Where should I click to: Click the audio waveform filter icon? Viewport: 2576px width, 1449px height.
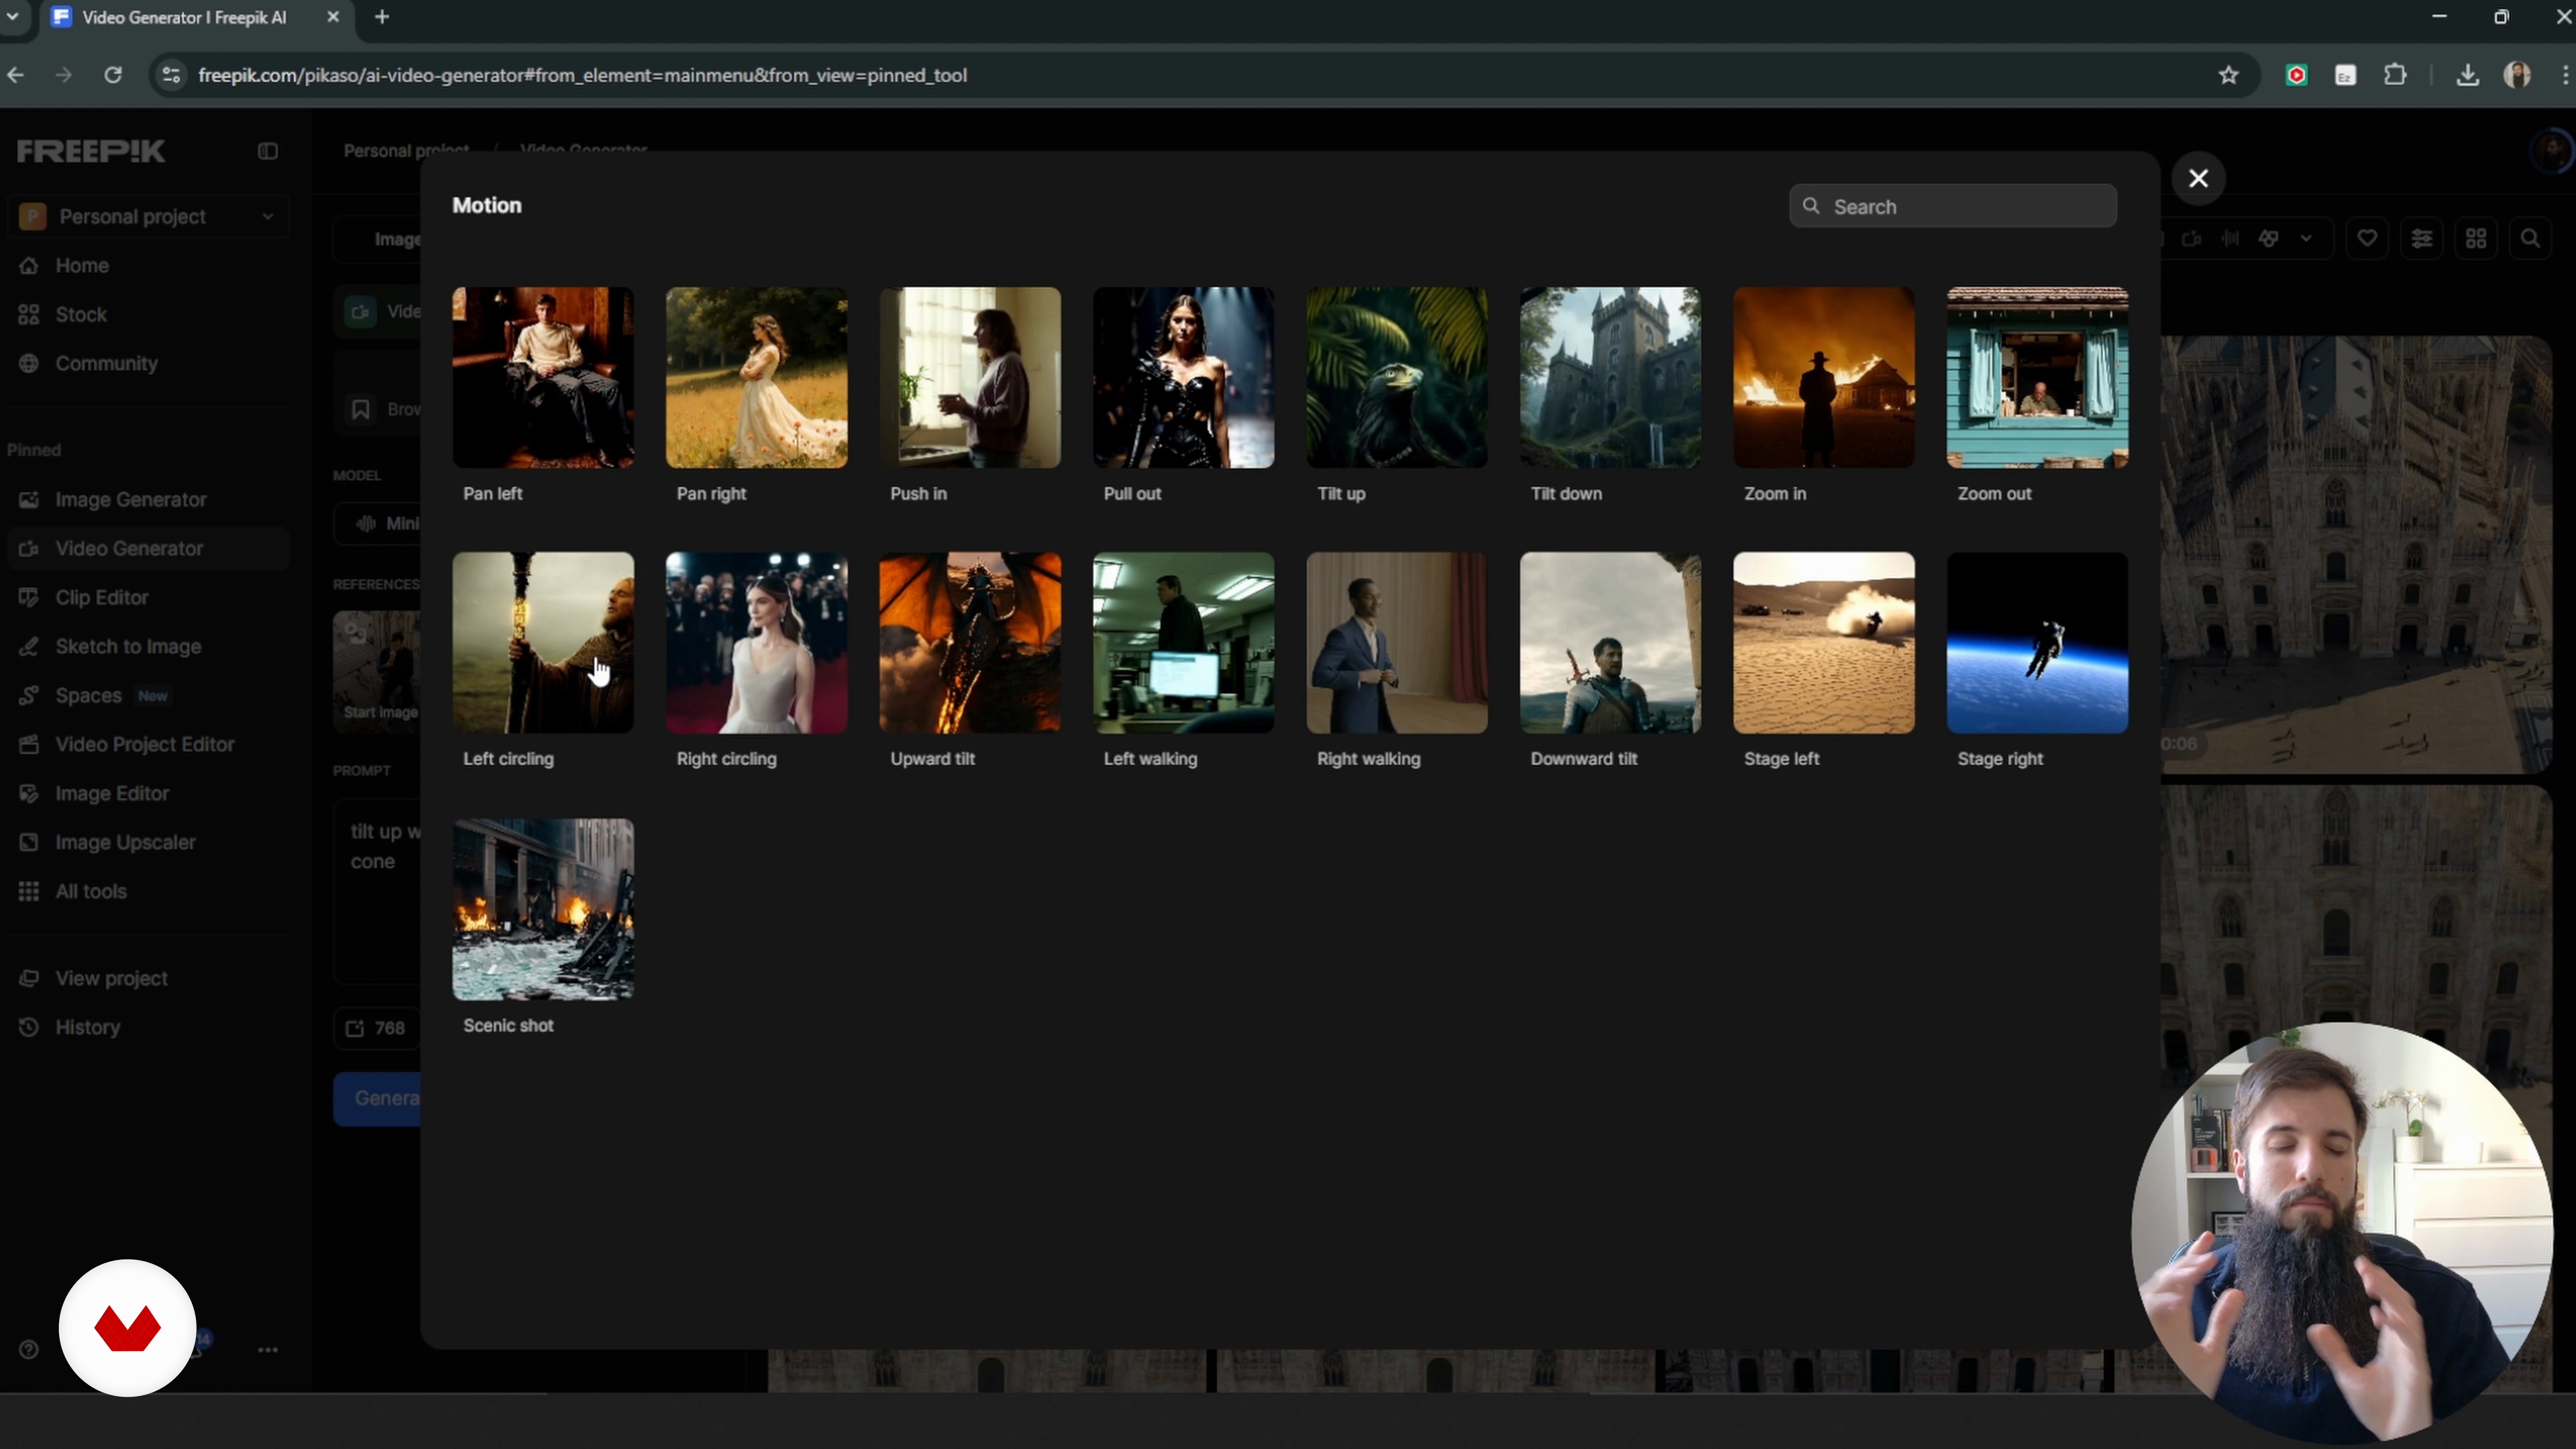[2231, 239]
